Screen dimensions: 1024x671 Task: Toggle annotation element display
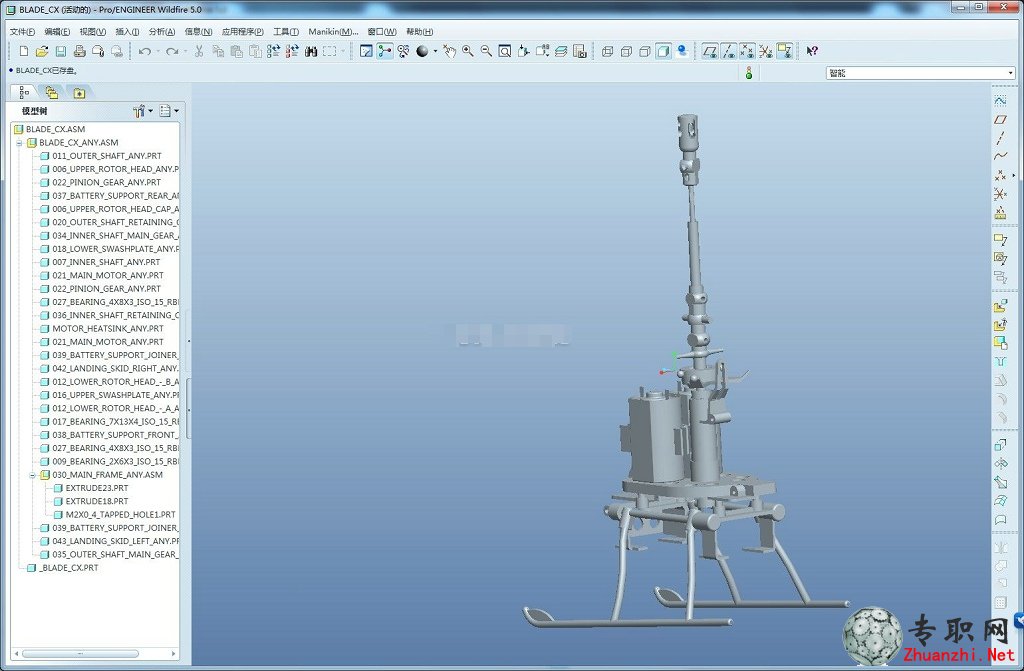785,51
